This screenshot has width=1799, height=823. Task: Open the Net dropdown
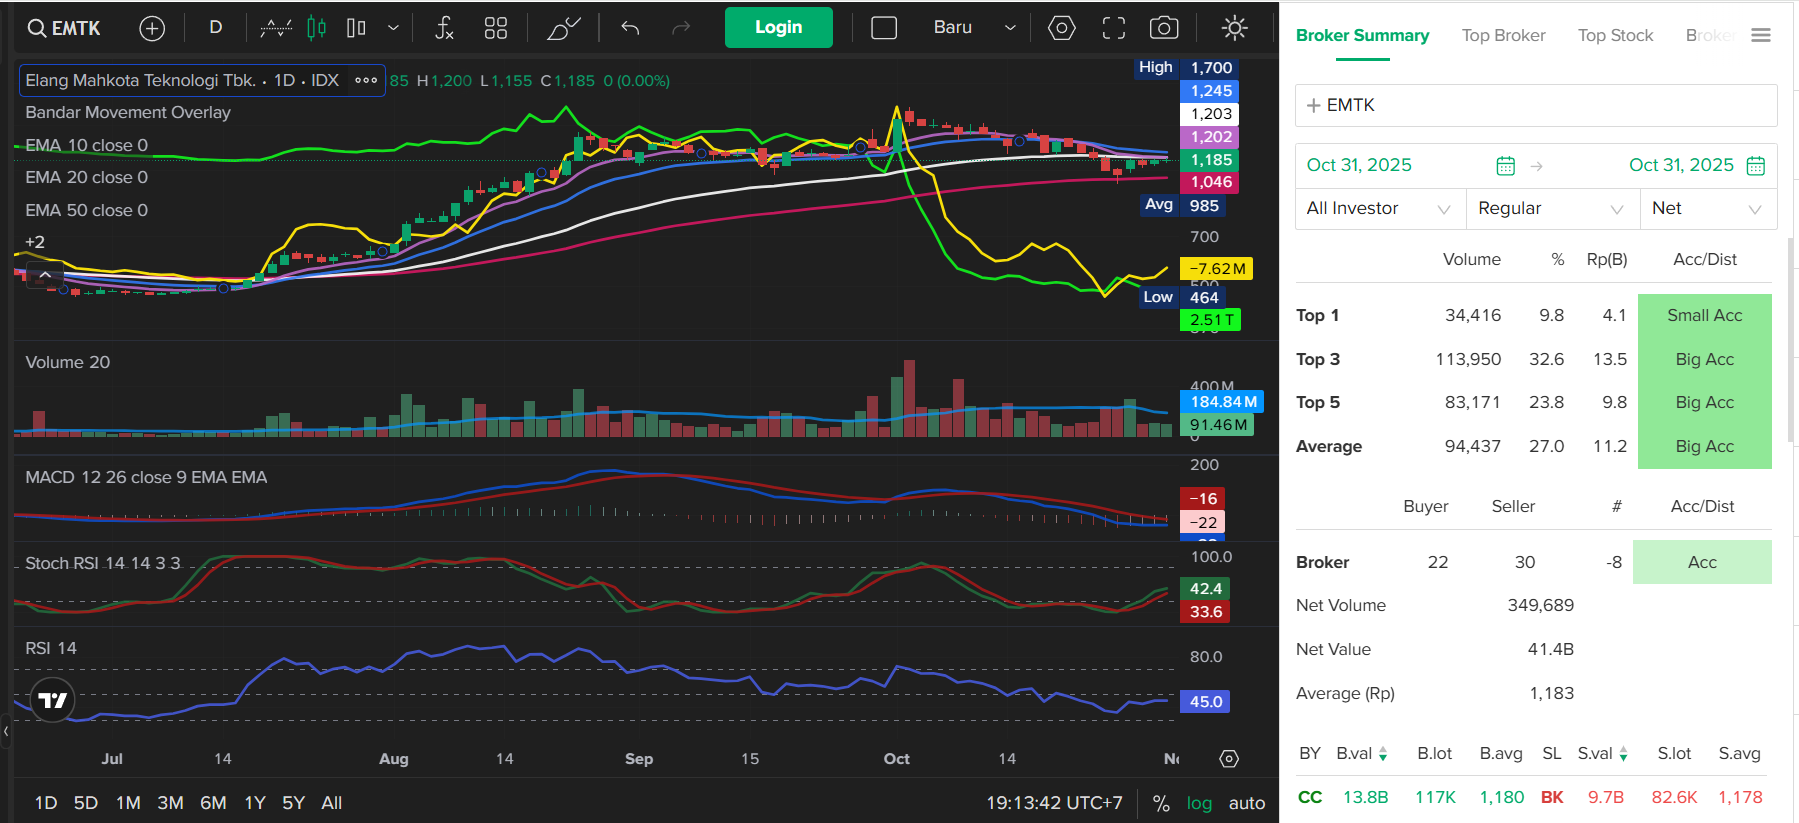tap(1709, 209)
